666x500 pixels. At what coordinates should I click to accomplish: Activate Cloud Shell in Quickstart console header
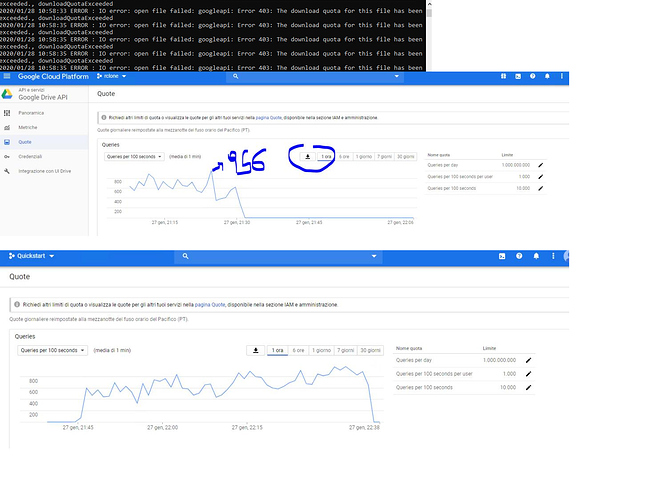502,256
